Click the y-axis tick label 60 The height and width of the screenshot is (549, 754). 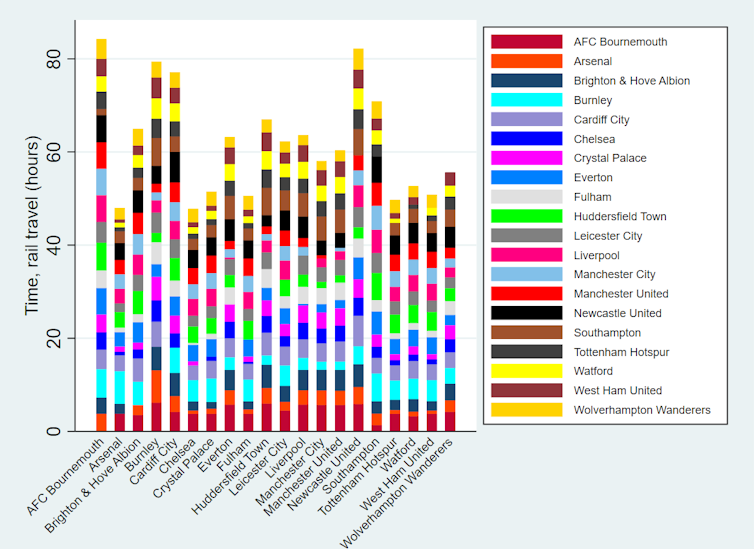[x=53, y=152]
